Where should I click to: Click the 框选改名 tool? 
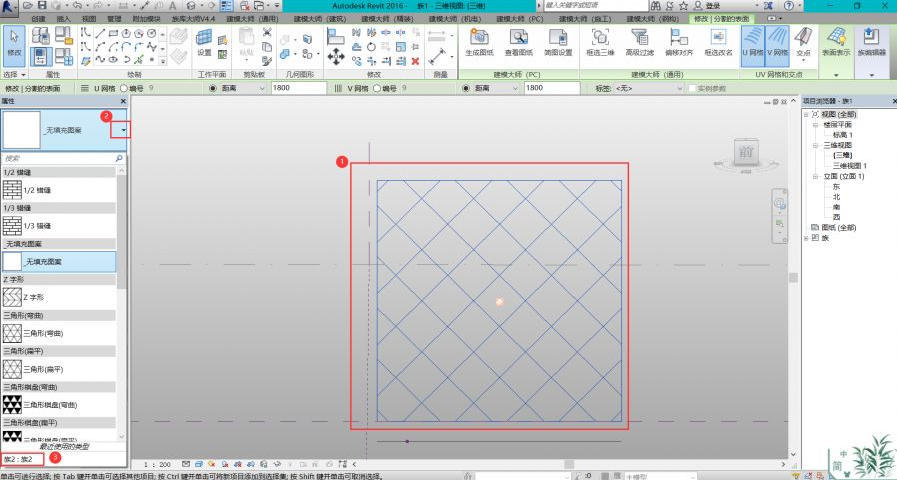tap(718, 43)
